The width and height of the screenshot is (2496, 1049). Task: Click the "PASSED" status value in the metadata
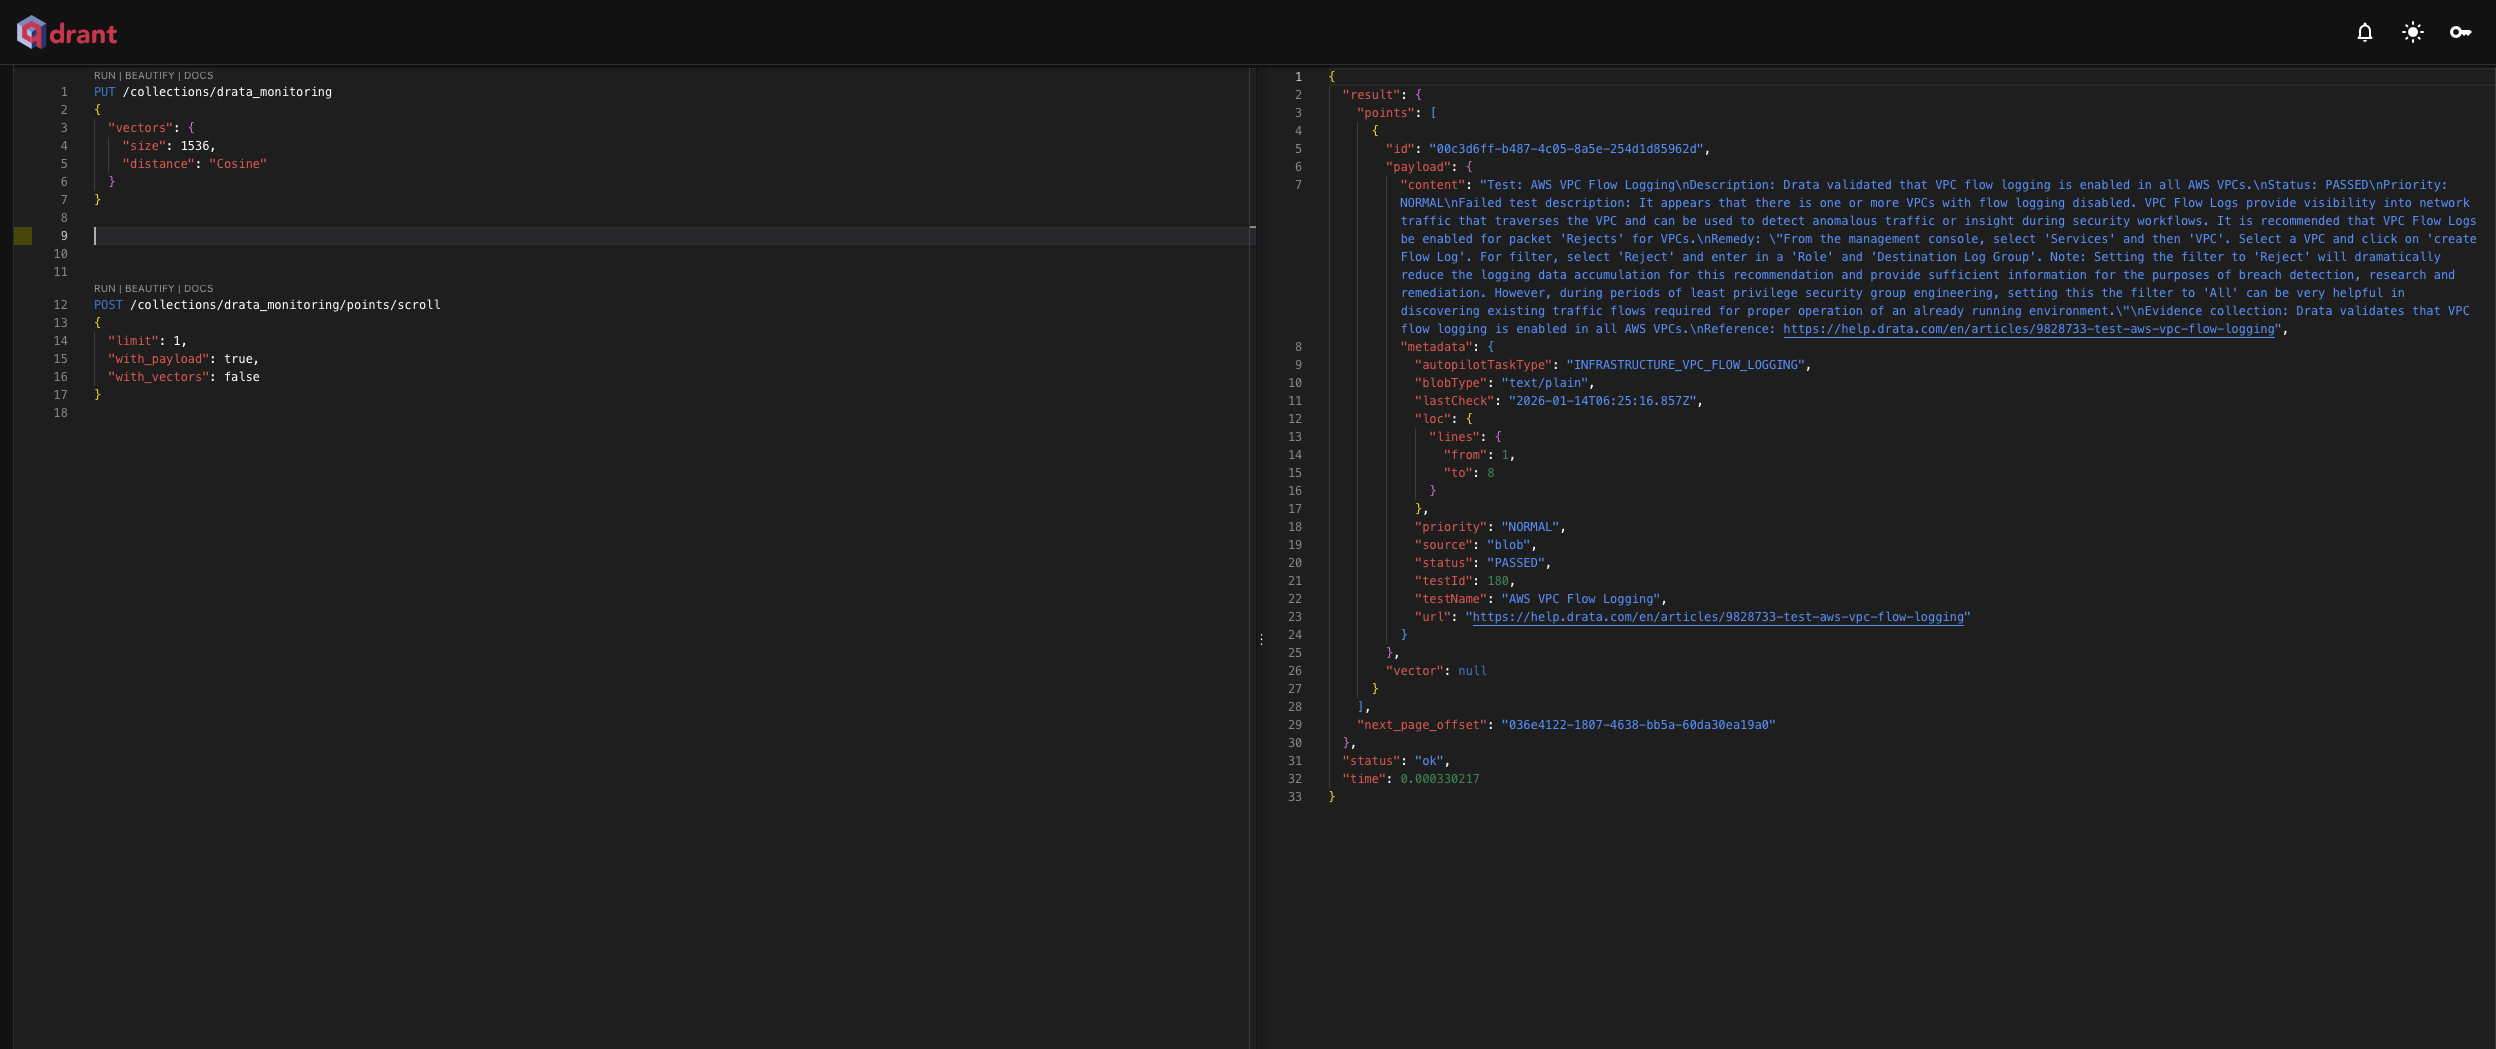[x=1517, y=564]
